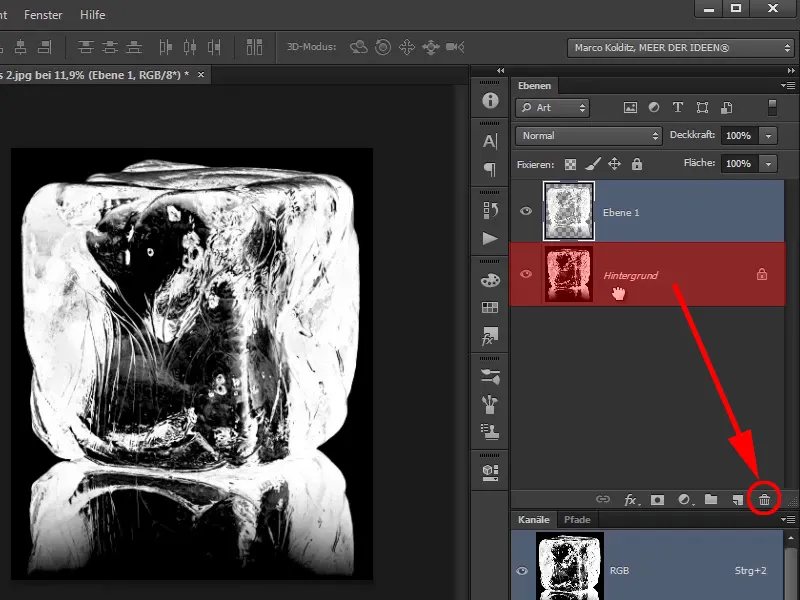Distribute top edges icon
Viewport: 800px width, 600px height.
click(x=85, y=47)
